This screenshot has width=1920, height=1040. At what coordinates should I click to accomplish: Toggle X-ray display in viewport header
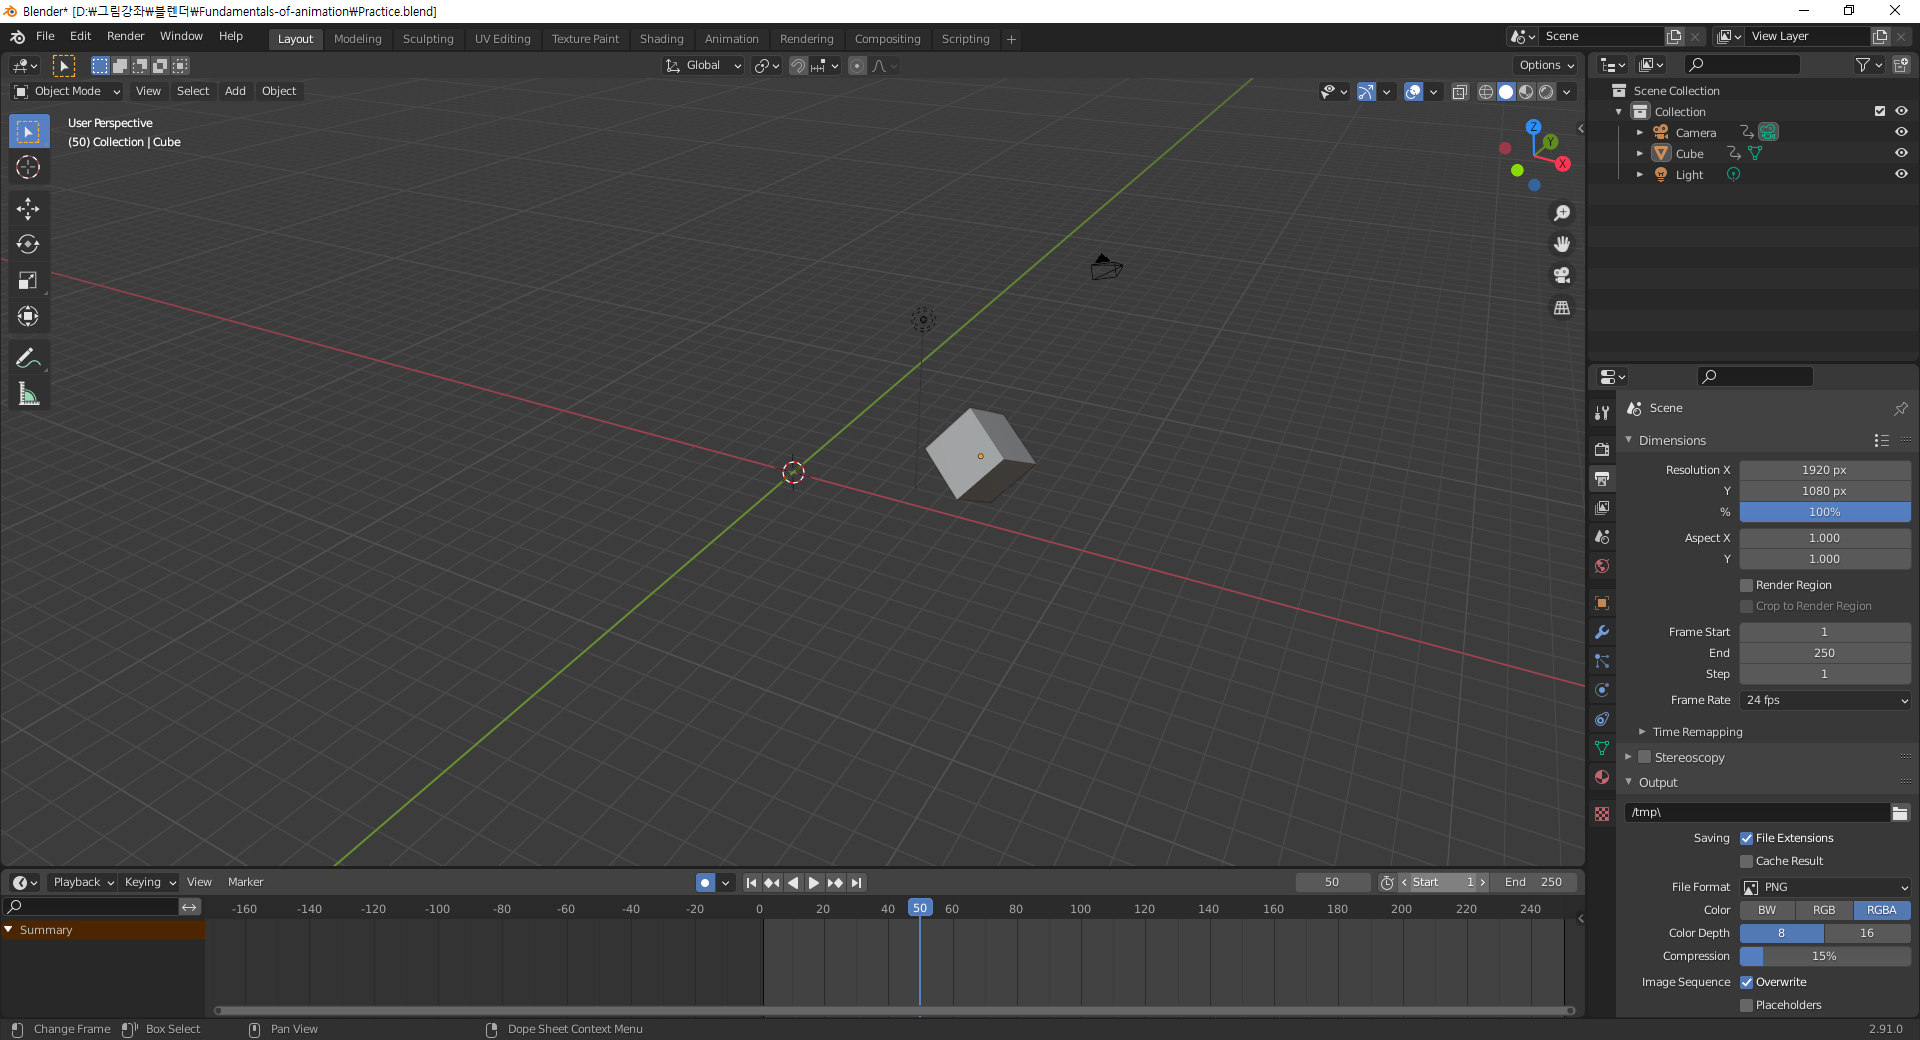[1459, 92]
